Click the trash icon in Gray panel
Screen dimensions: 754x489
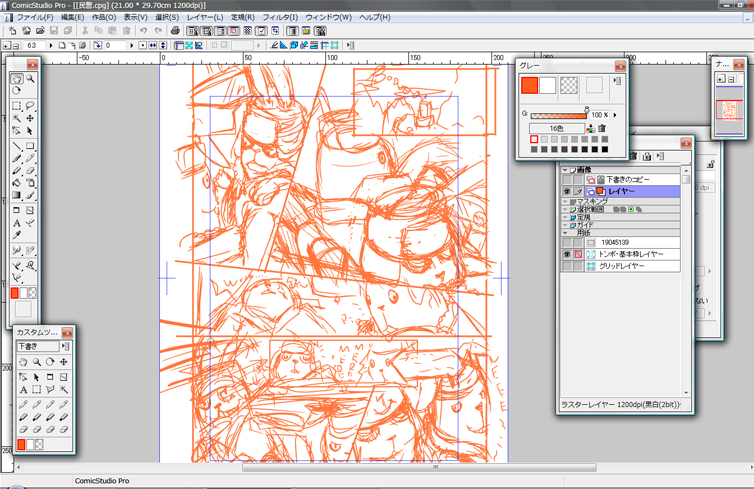(602, 128)
